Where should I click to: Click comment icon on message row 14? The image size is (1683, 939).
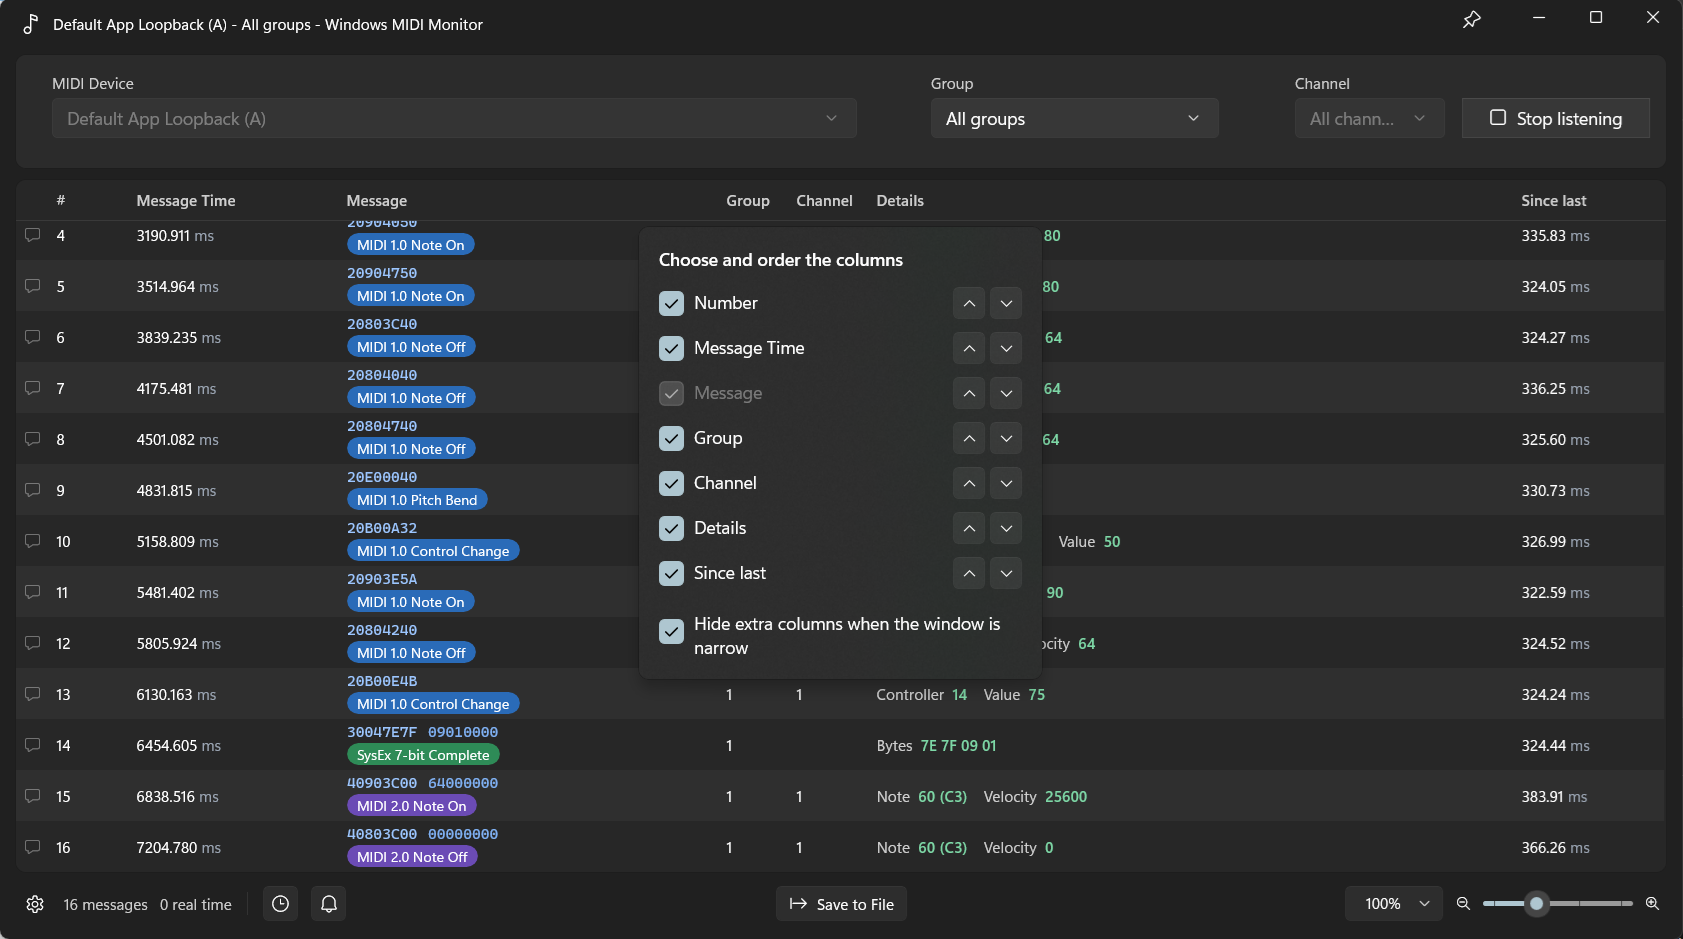33,745
